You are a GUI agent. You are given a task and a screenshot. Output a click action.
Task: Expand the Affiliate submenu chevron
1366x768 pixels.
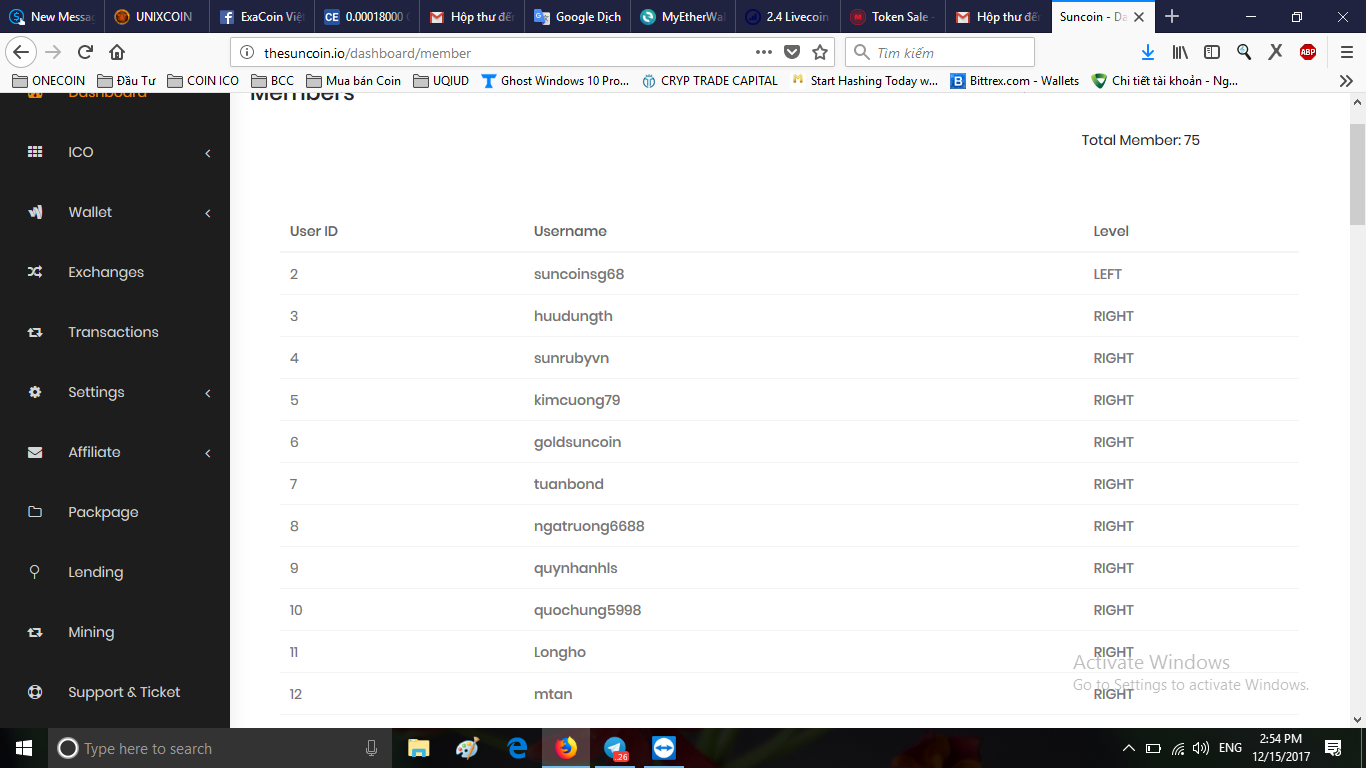[208, 453]
